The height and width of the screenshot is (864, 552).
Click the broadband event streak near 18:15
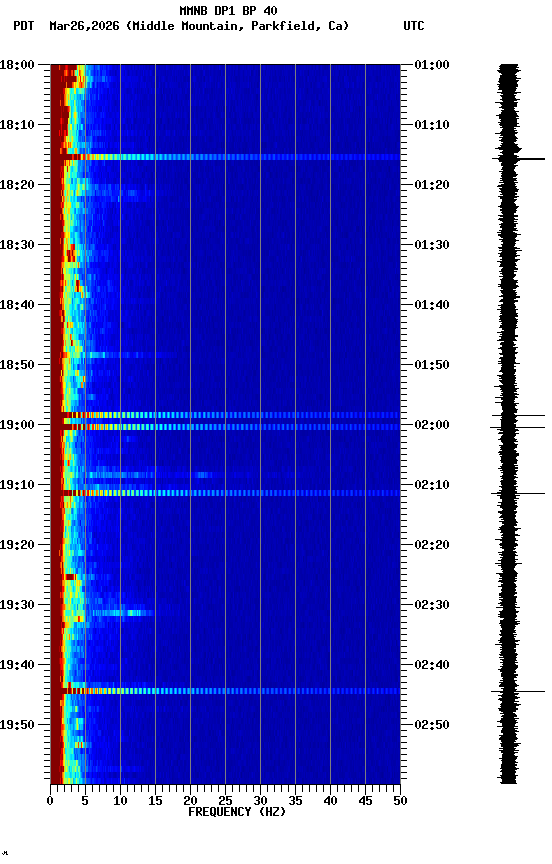[225, 157]
